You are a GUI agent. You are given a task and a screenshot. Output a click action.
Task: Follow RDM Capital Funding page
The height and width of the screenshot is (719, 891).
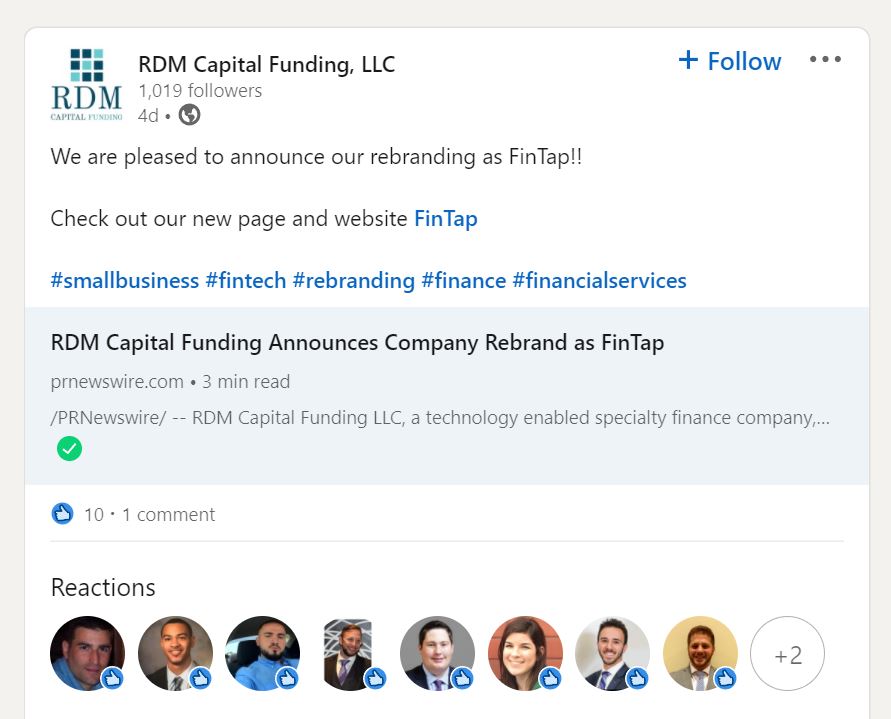(x=730, y=61)
